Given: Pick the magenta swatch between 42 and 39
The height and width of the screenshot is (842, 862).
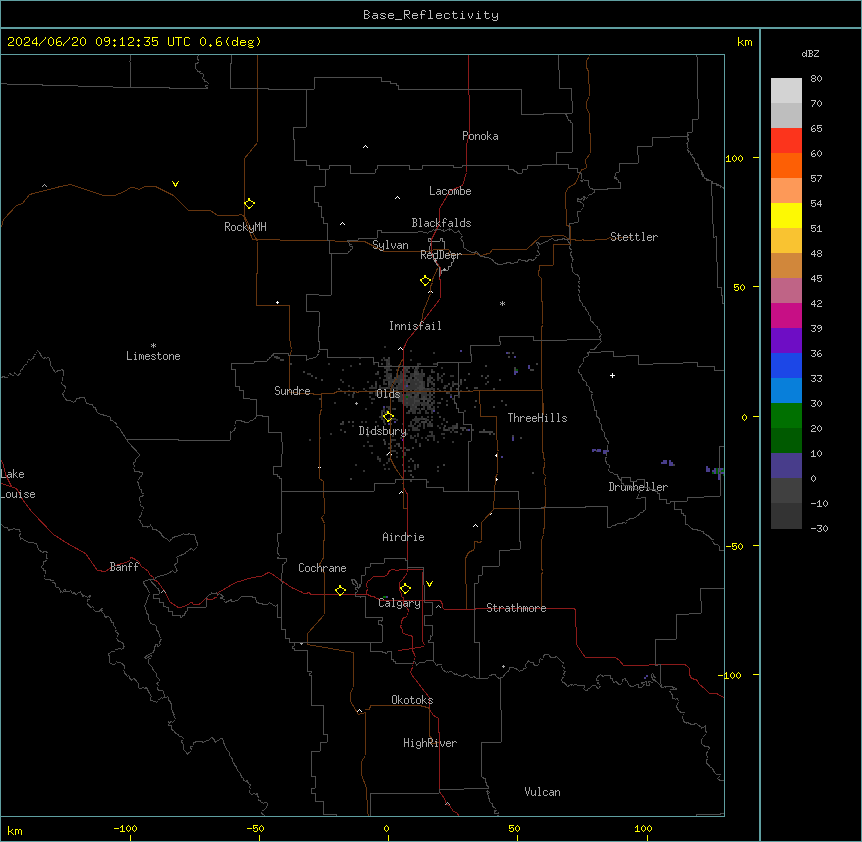Looking at the screenshot, I should pyautogui.click(x=786, y=315).
